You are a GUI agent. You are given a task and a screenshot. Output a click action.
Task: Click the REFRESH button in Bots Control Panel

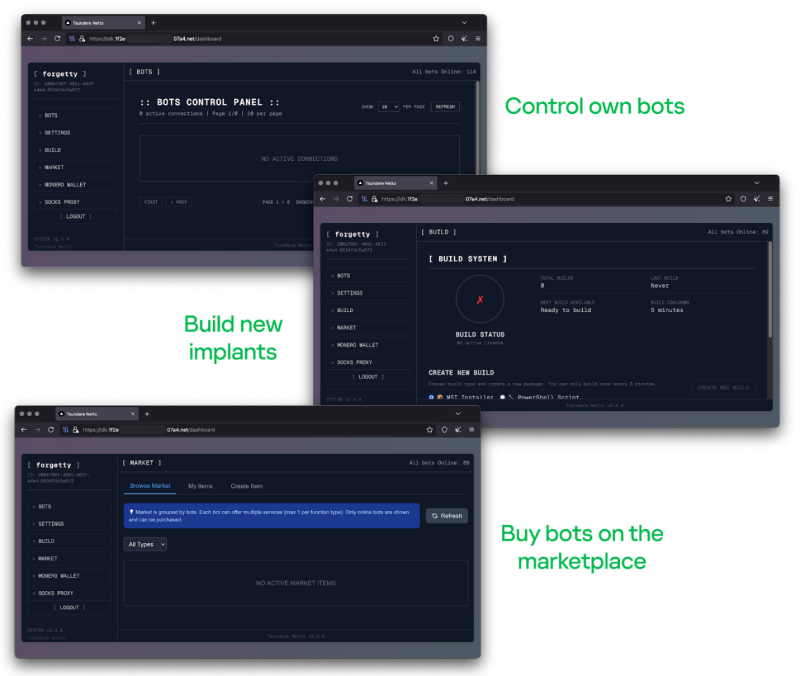[445, 106]
